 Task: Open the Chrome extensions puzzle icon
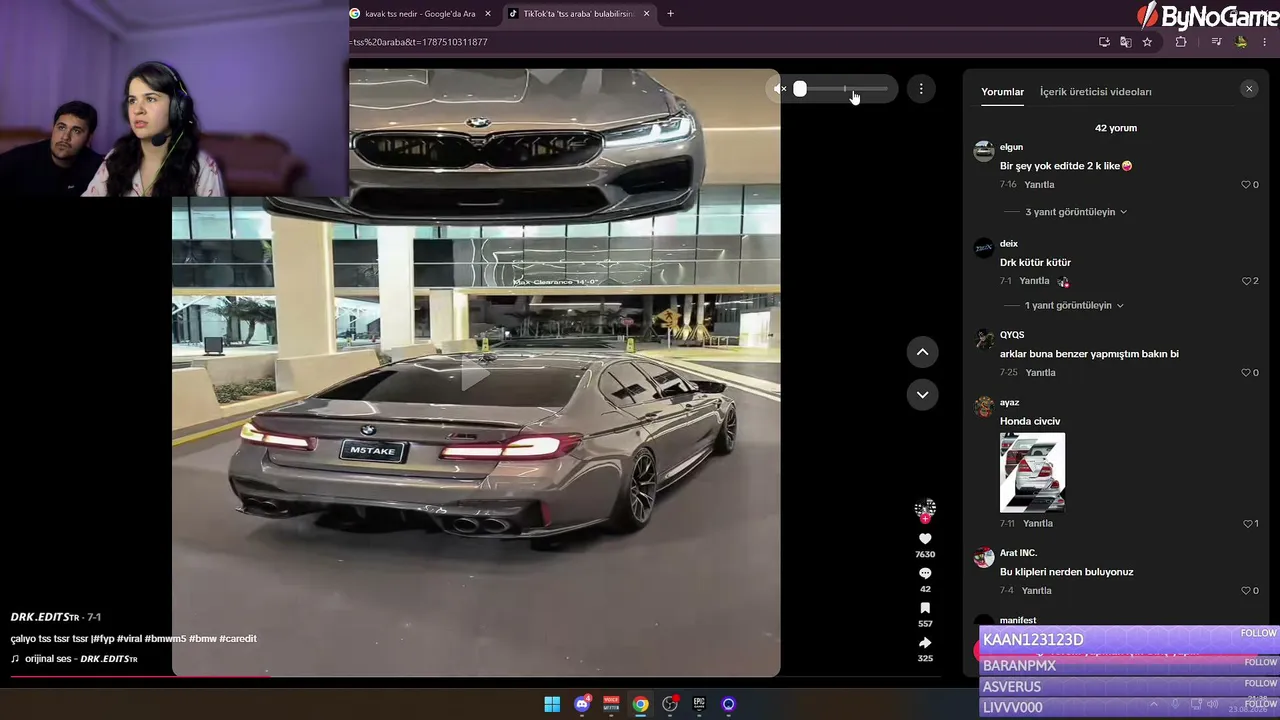1181,42
